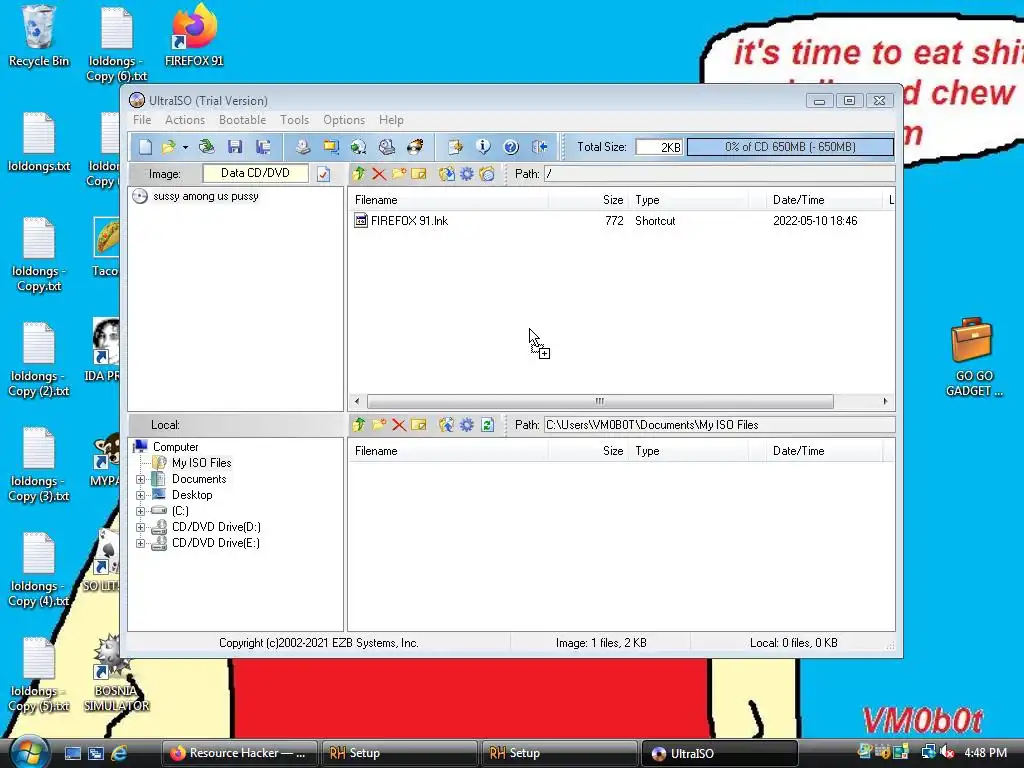Screen dimensions: 1024x768
Task: Expand the CD/DVD Drive(D:) tree node
Action: click(140, 527)
